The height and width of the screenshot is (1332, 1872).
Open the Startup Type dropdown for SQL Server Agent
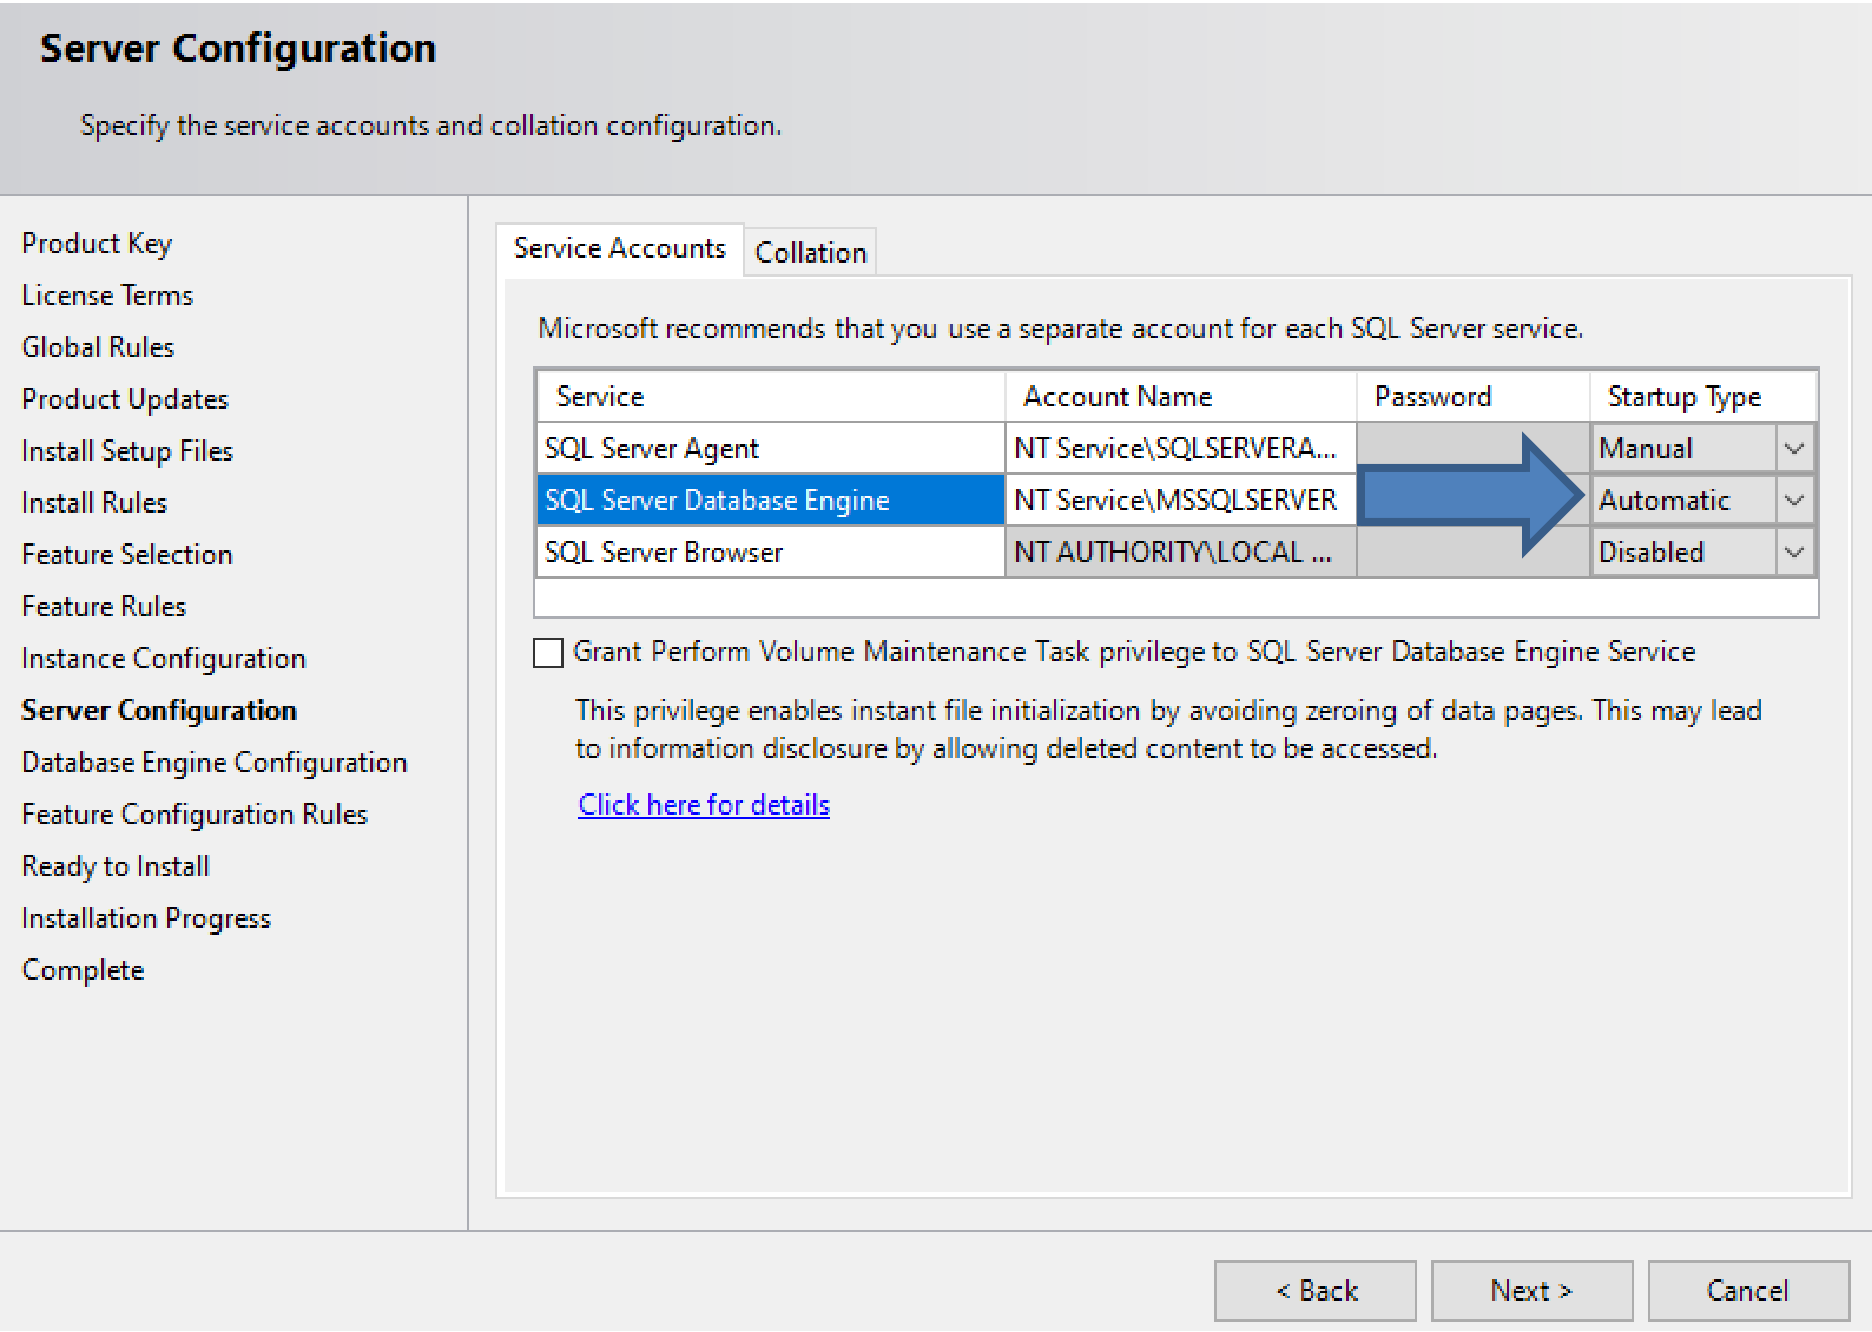pos(1794,448)
